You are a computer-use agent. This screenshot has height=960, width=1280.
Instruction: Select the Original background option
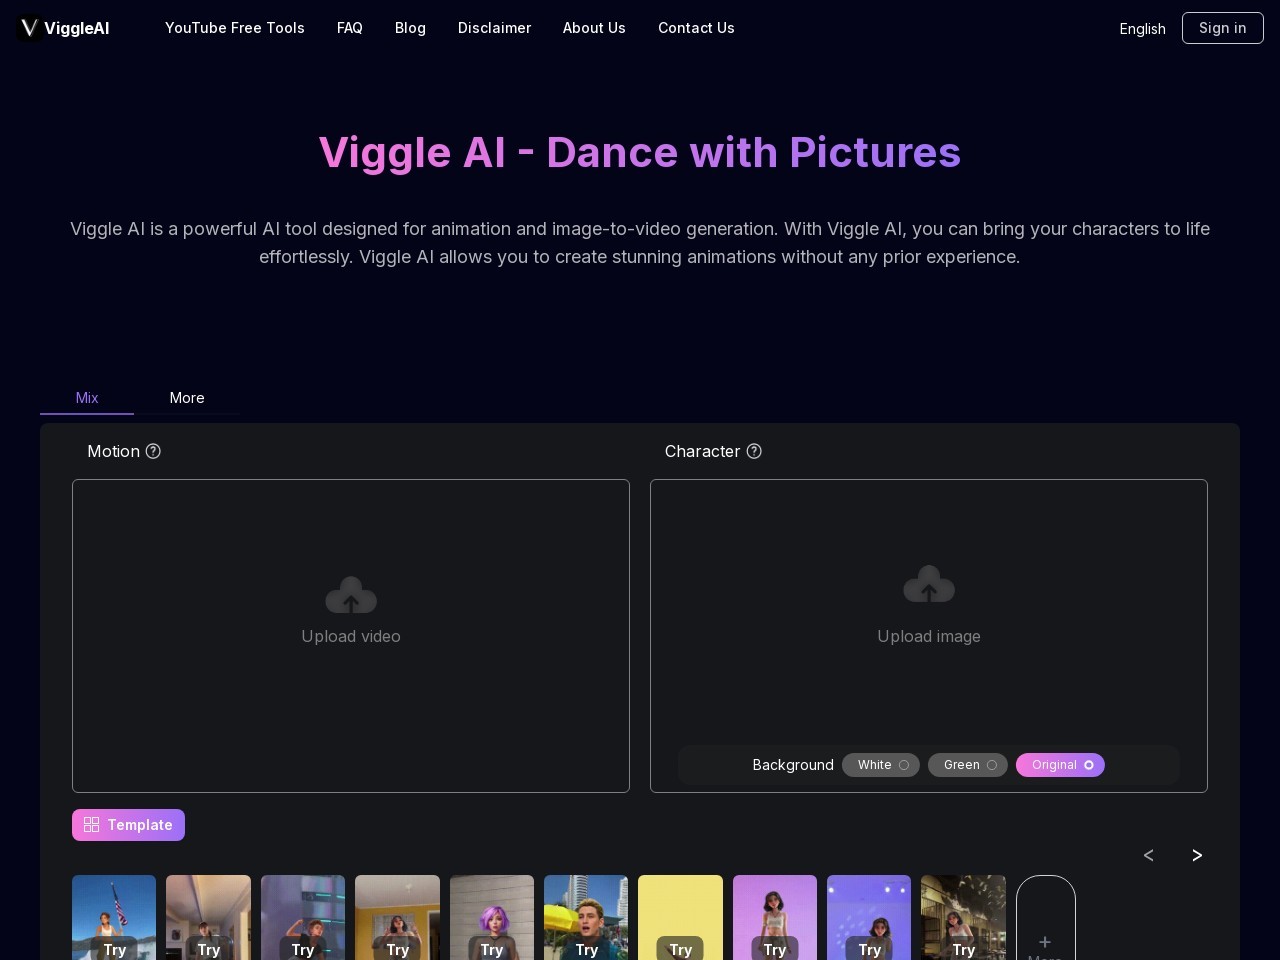pyautogui.click(x=1060, y=765)
